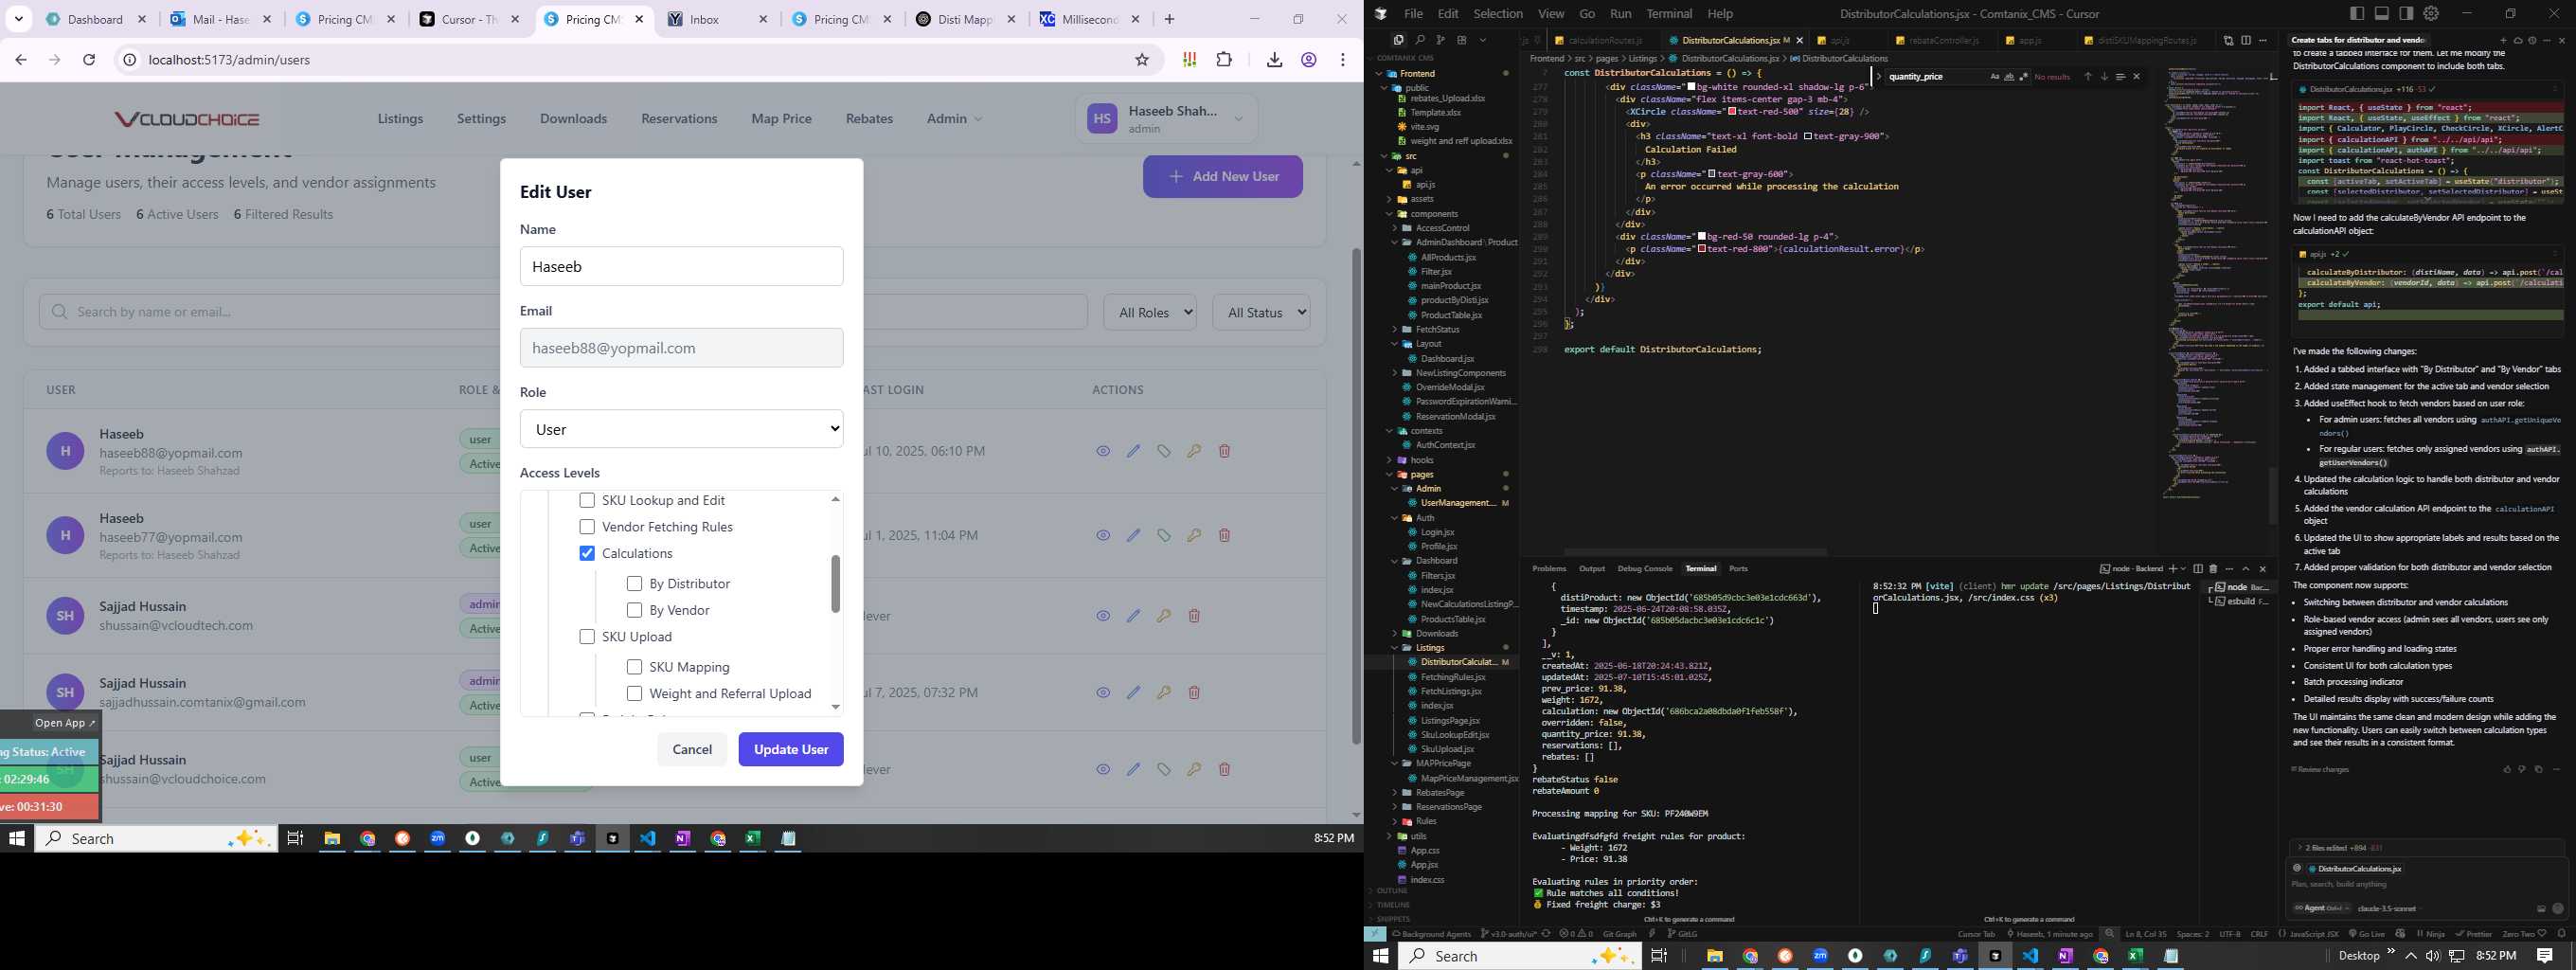
Task: Open the Explorer view in Cursor sidebar
Action: 1398,40
